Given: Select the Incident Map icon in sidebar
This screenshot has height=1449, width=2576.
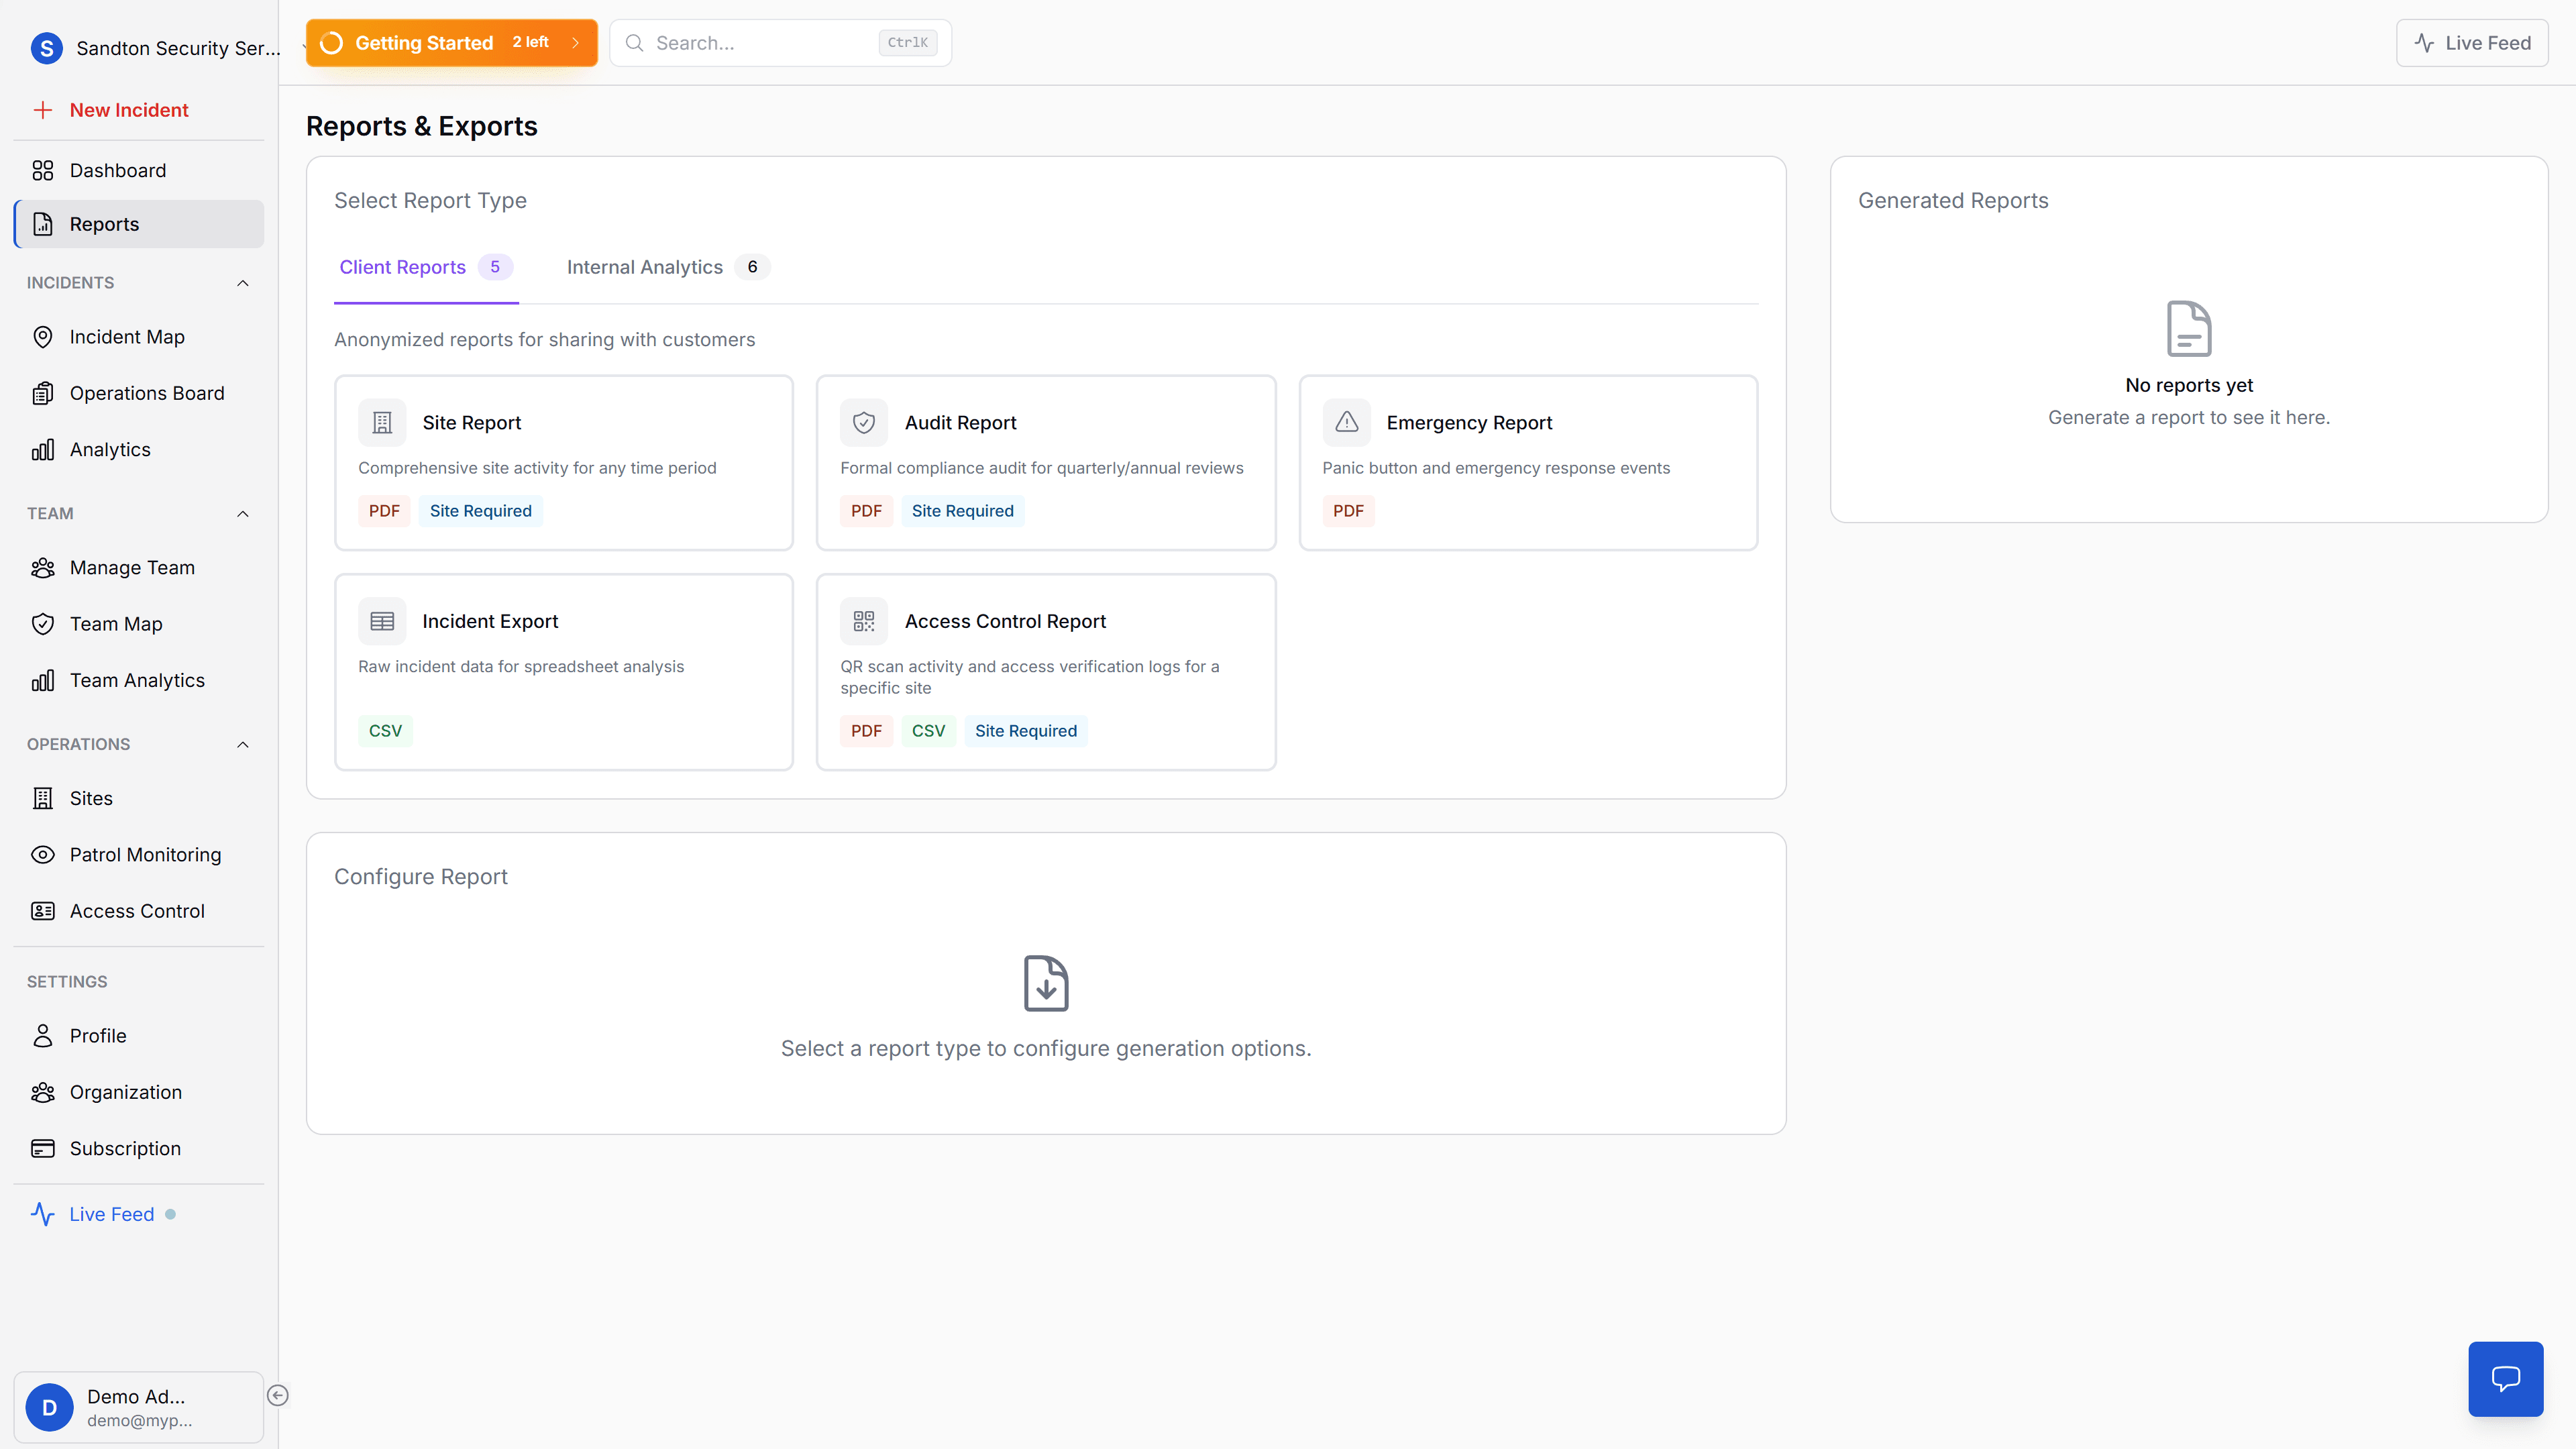Looking at the screenshot, I should [43, 336].
